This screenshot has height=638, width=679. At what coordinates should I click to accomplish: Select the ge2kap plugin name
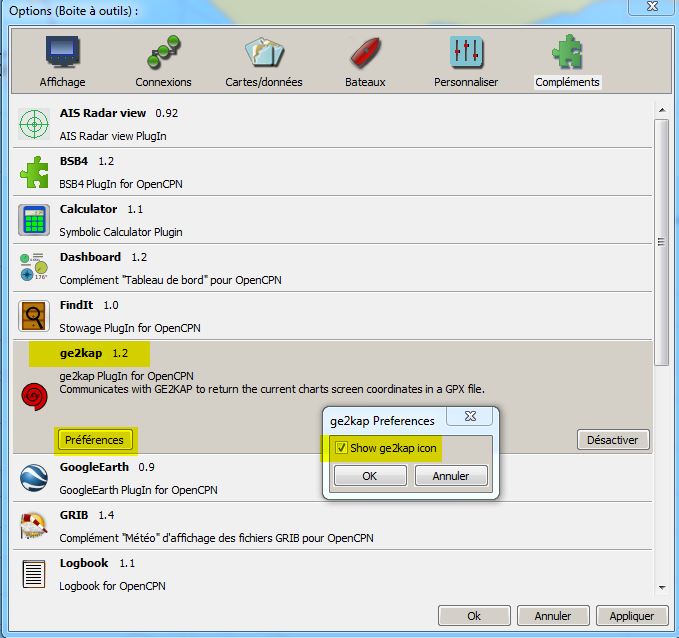click(81, 353)
